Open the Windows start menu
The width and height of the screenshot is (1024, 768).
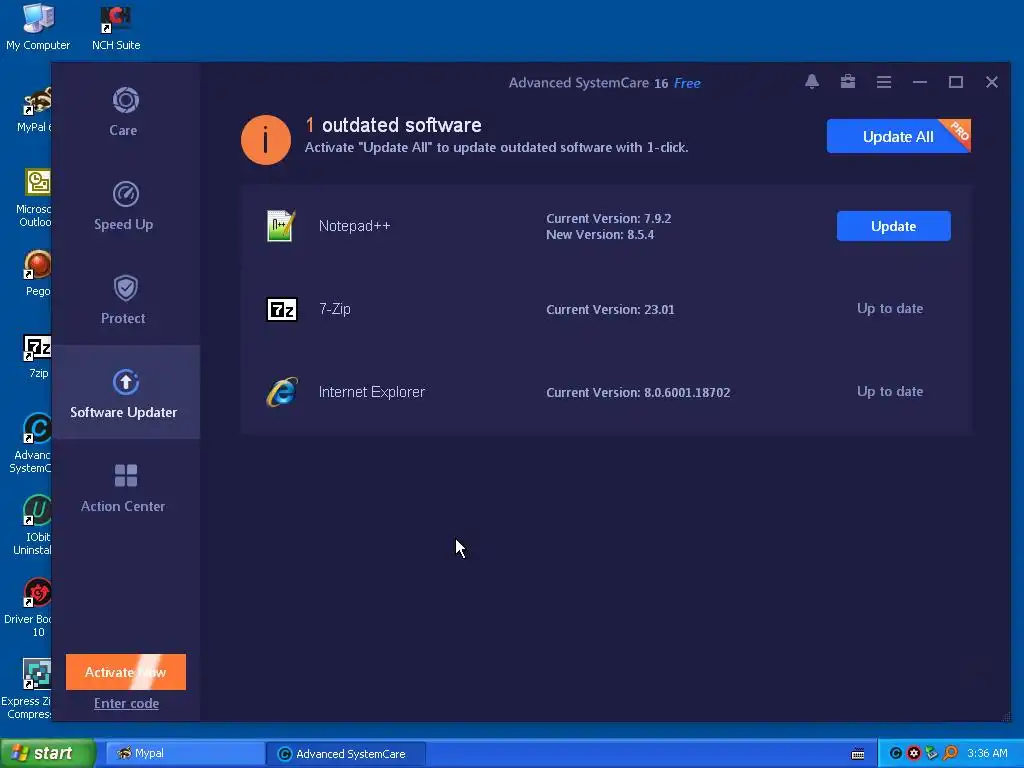(48, 753)
